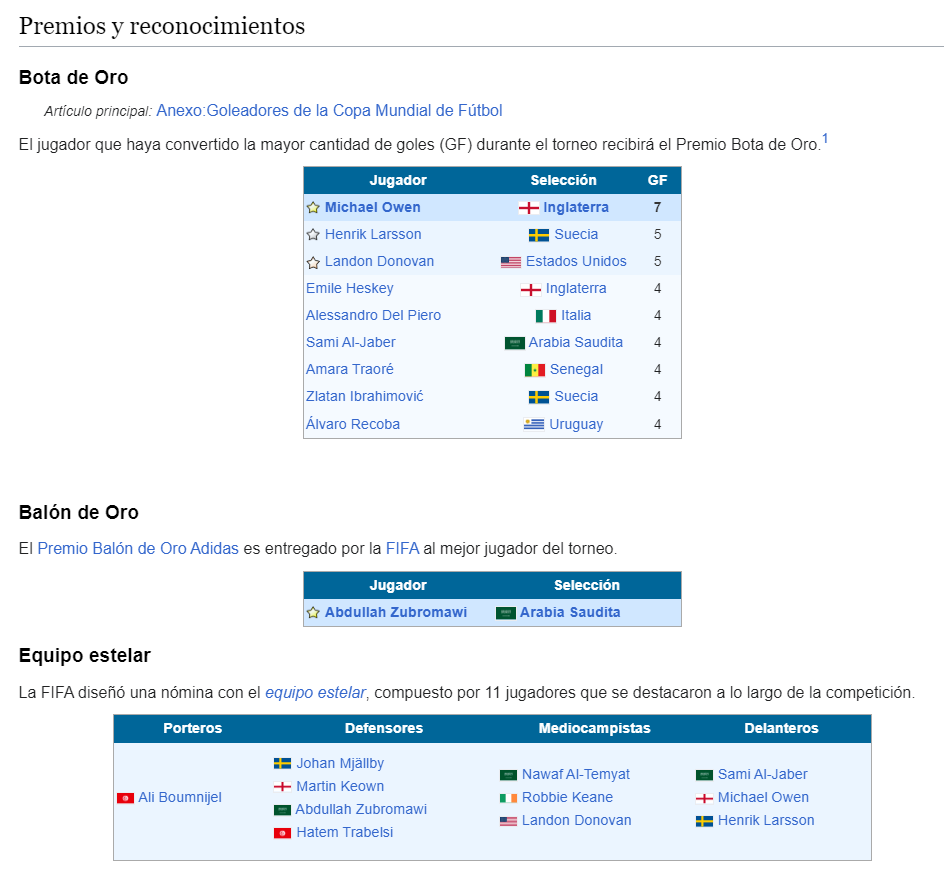The height and width of the screenshot is (871, 944).
Task: Open Emile Heskey player link
Action: coord(350,288)
